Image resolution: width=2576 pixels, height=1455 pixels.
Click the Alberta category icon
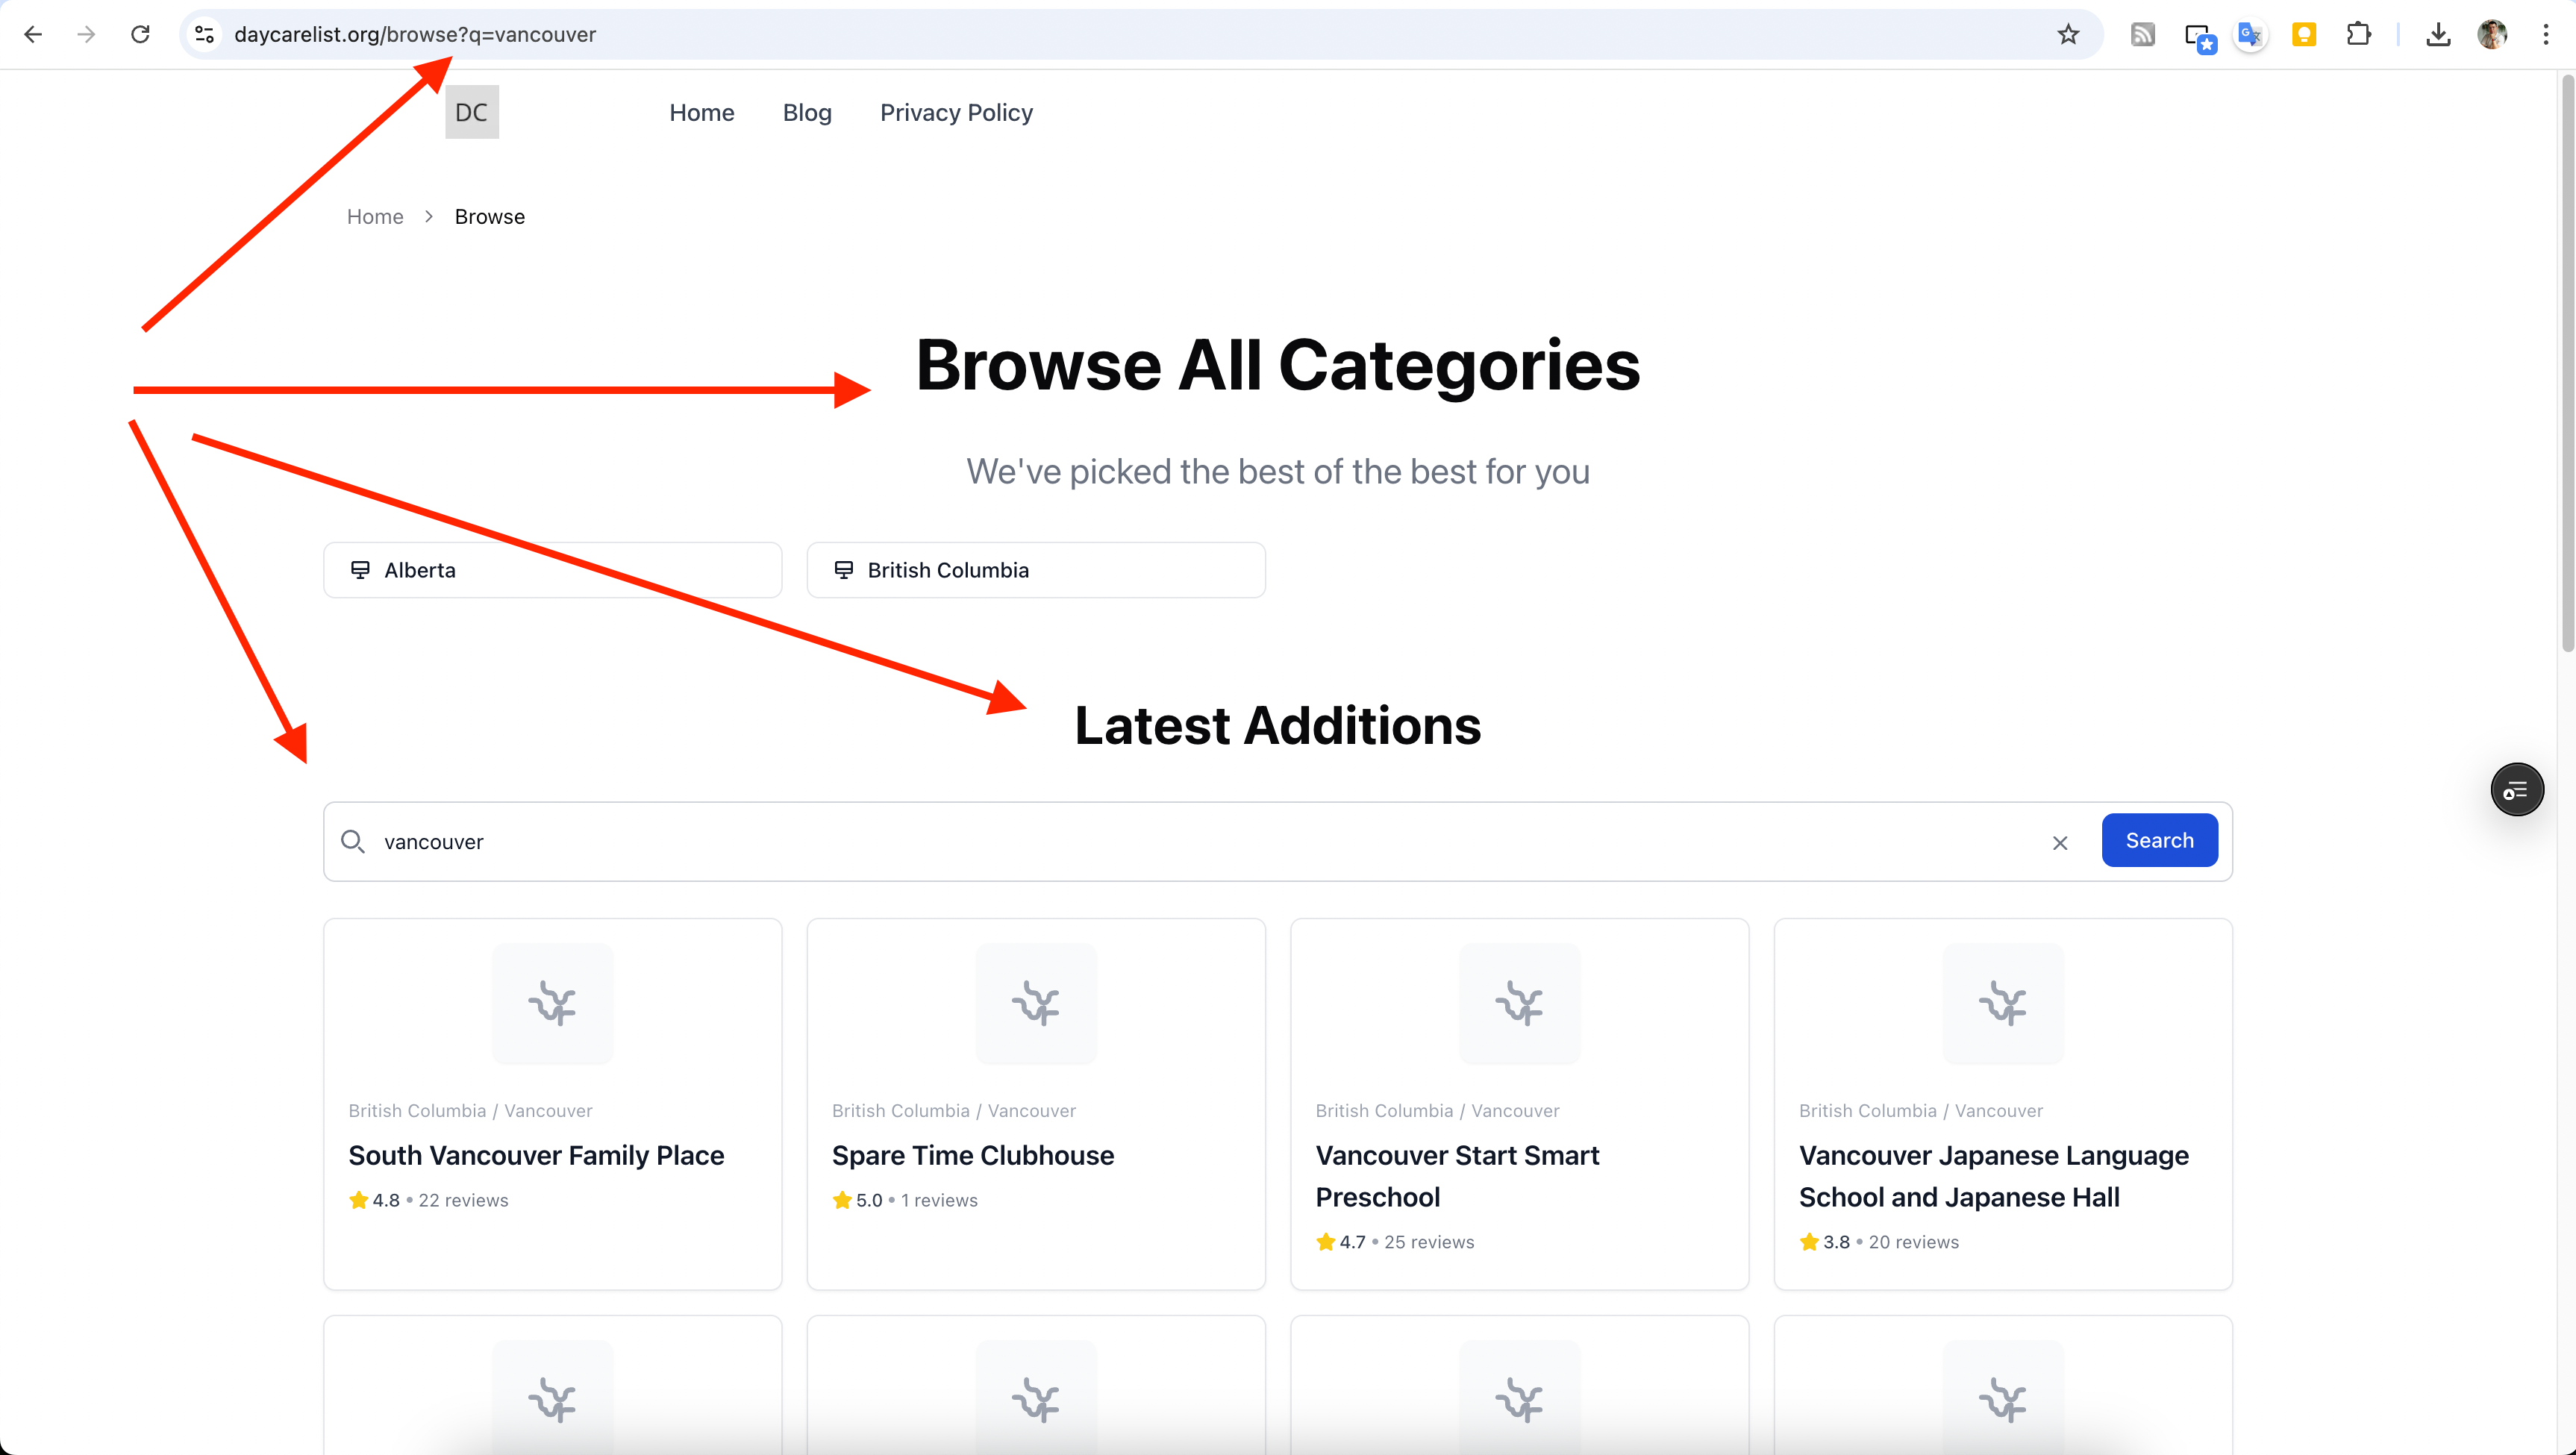coord(360,570)
